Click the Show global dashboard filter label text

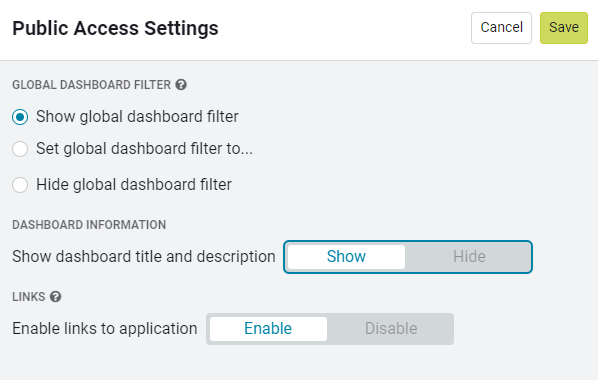click(x=137, y=117)
